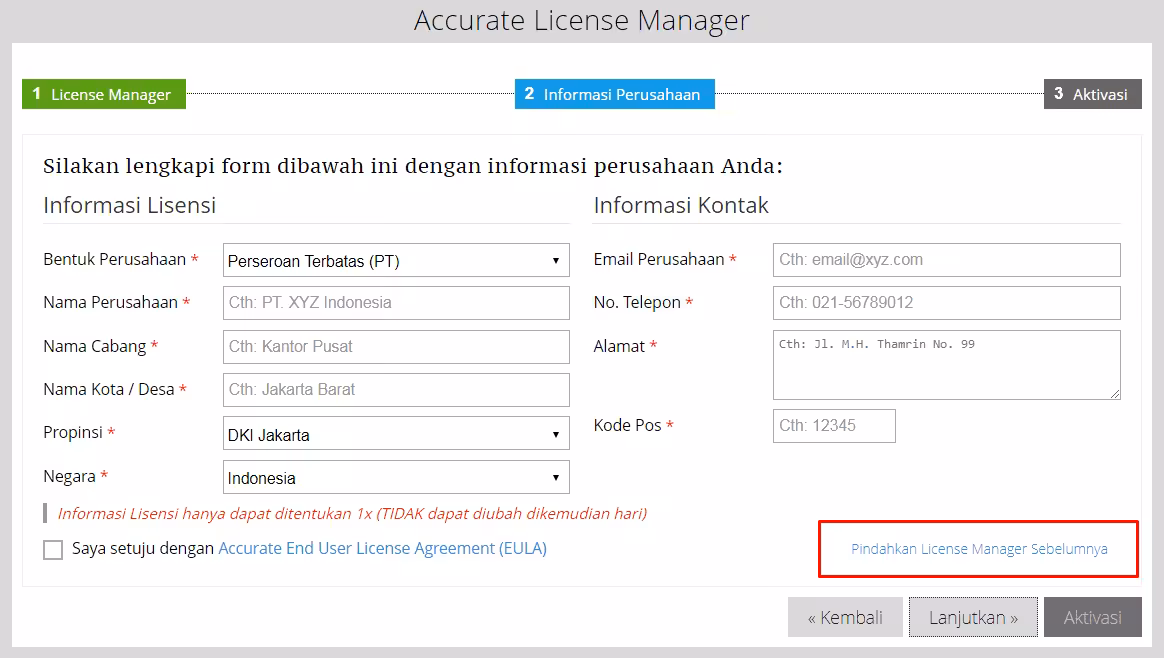Click Pindahkan License Manager Sebelumnya link
The width and height of the screenshot is (1164, 658).
(979, 549)
